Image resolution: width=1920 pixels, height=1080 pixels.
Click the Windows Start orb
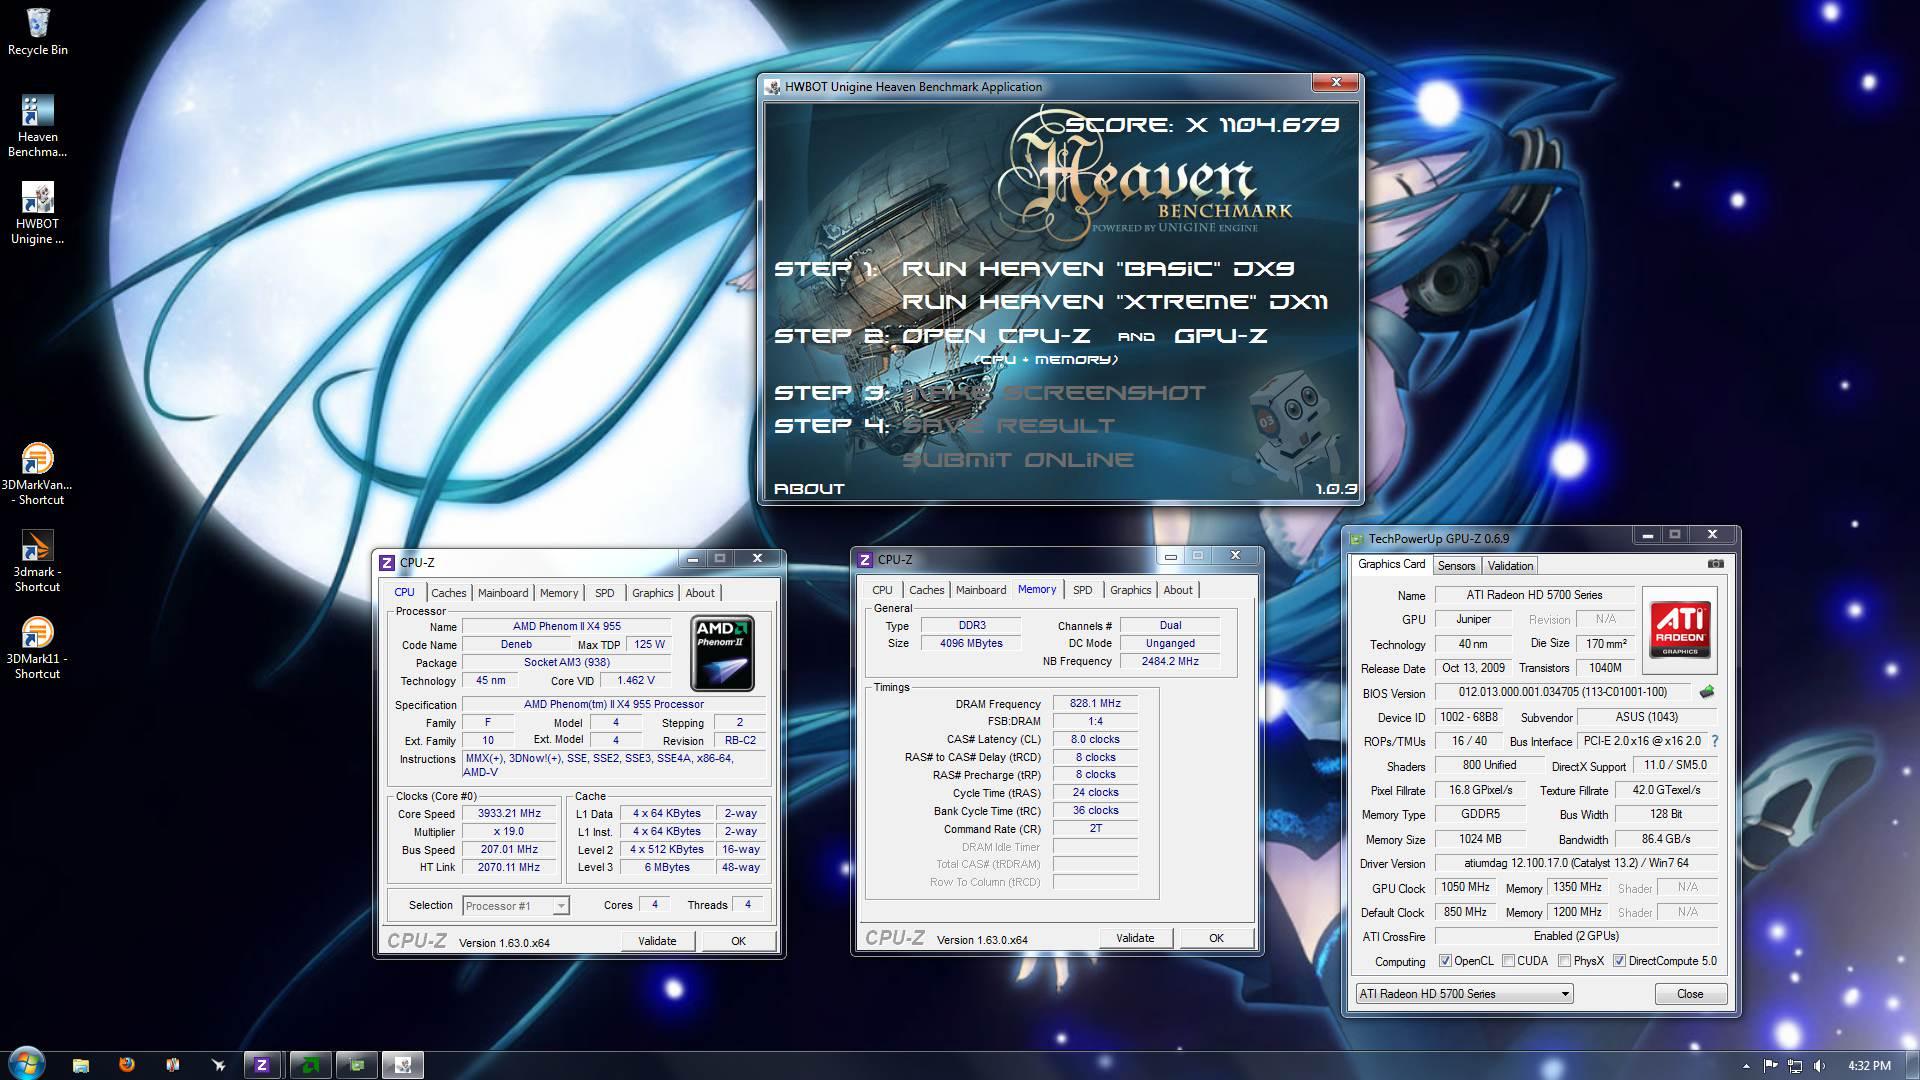pos(26,1064)
